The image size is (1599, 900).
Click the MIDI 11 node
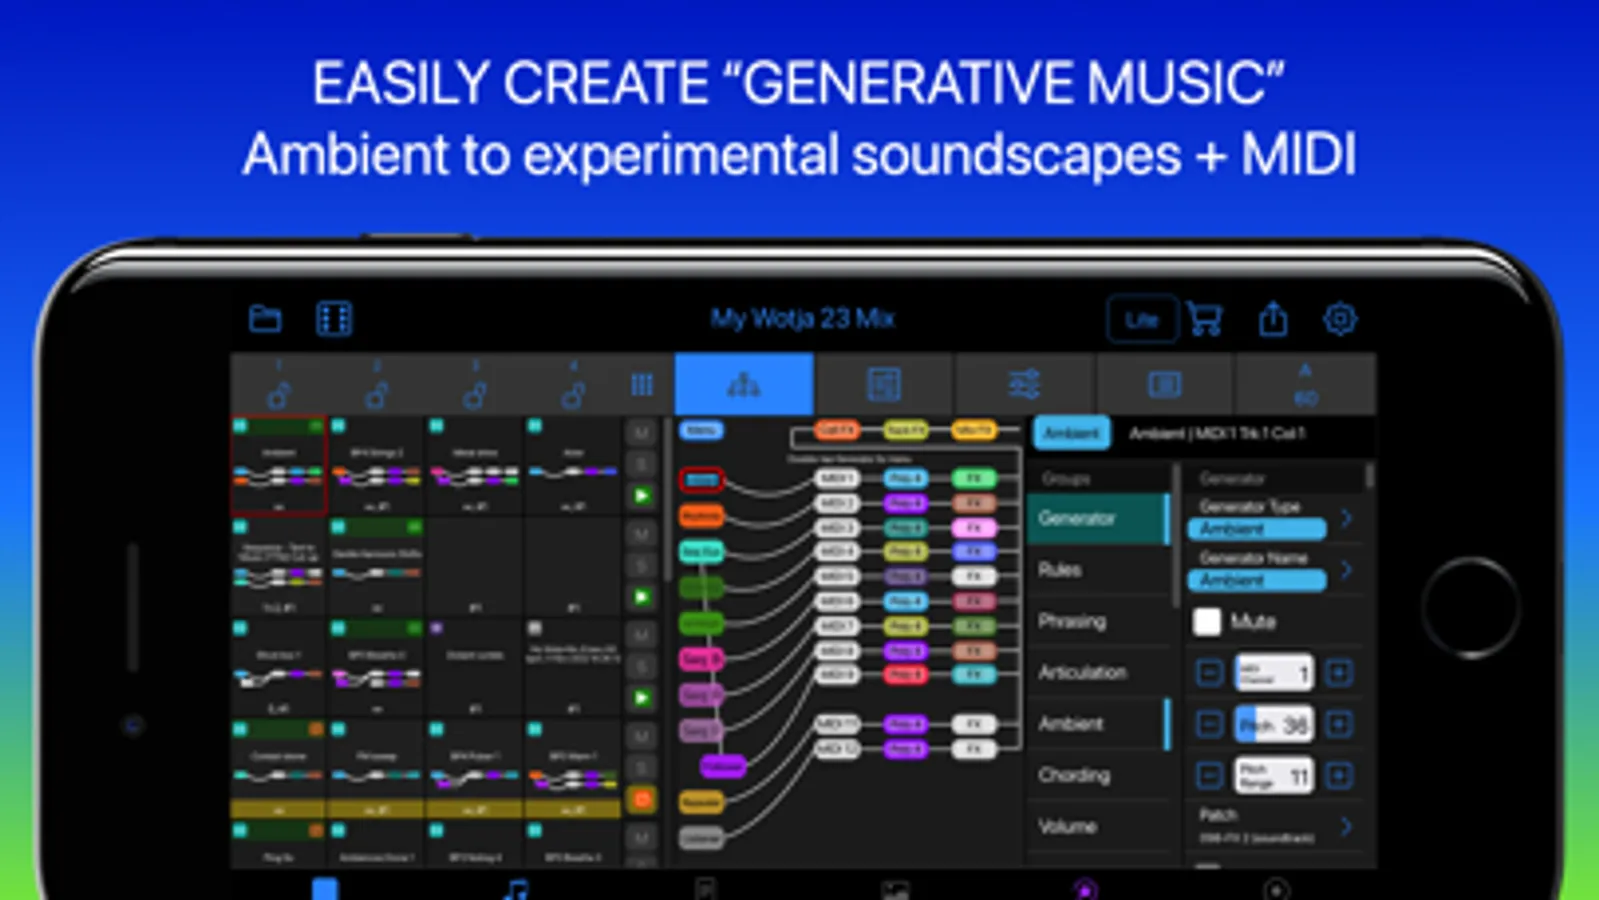click(837, 724)
